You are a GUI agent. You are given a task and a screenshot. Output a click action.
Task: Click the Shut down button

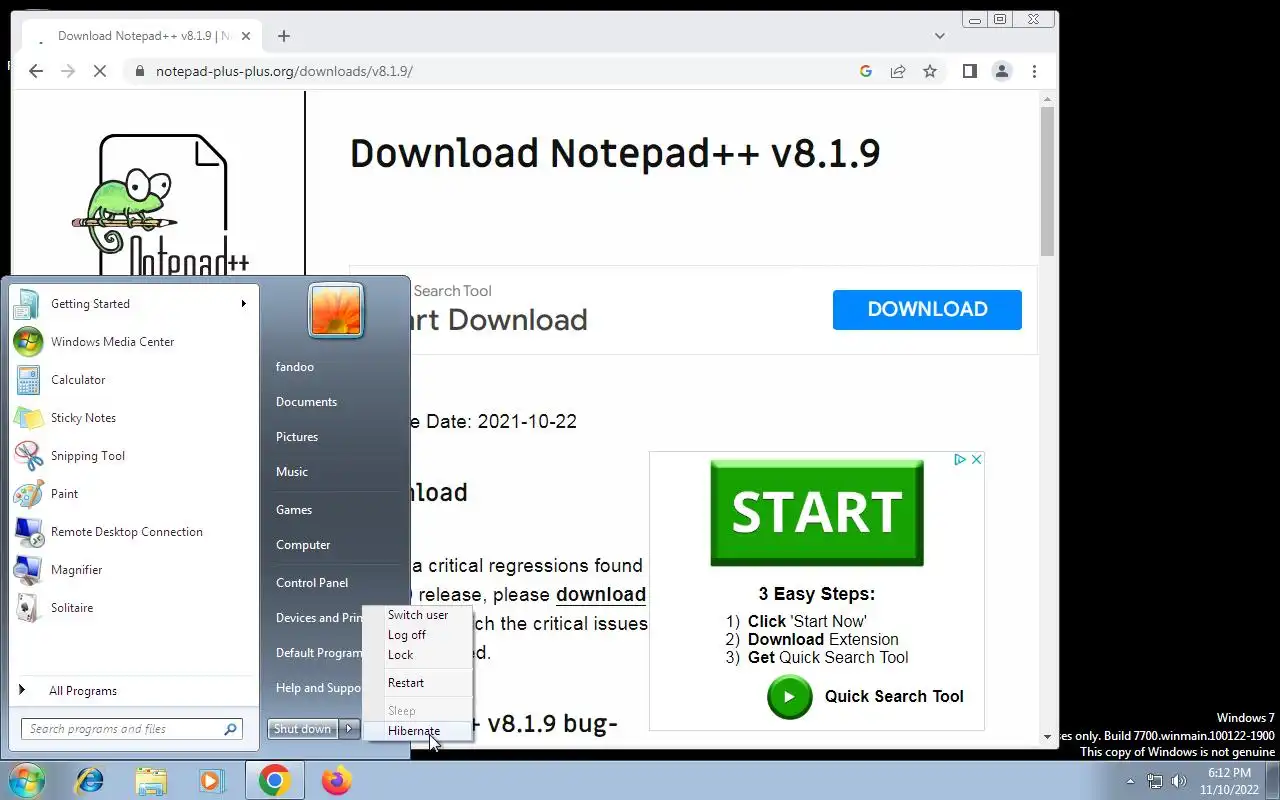(x=303, y=729)
